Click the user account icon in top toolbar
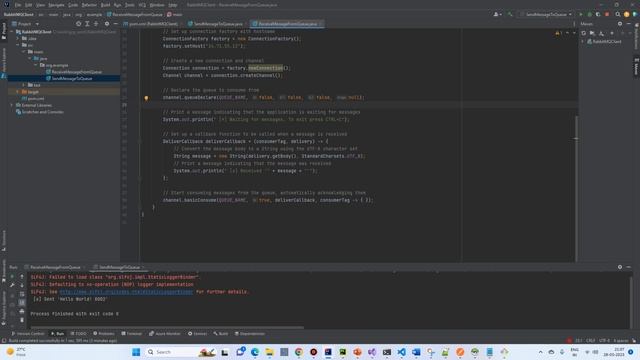This screenshot has height=360, width=640. pos(497,14)
